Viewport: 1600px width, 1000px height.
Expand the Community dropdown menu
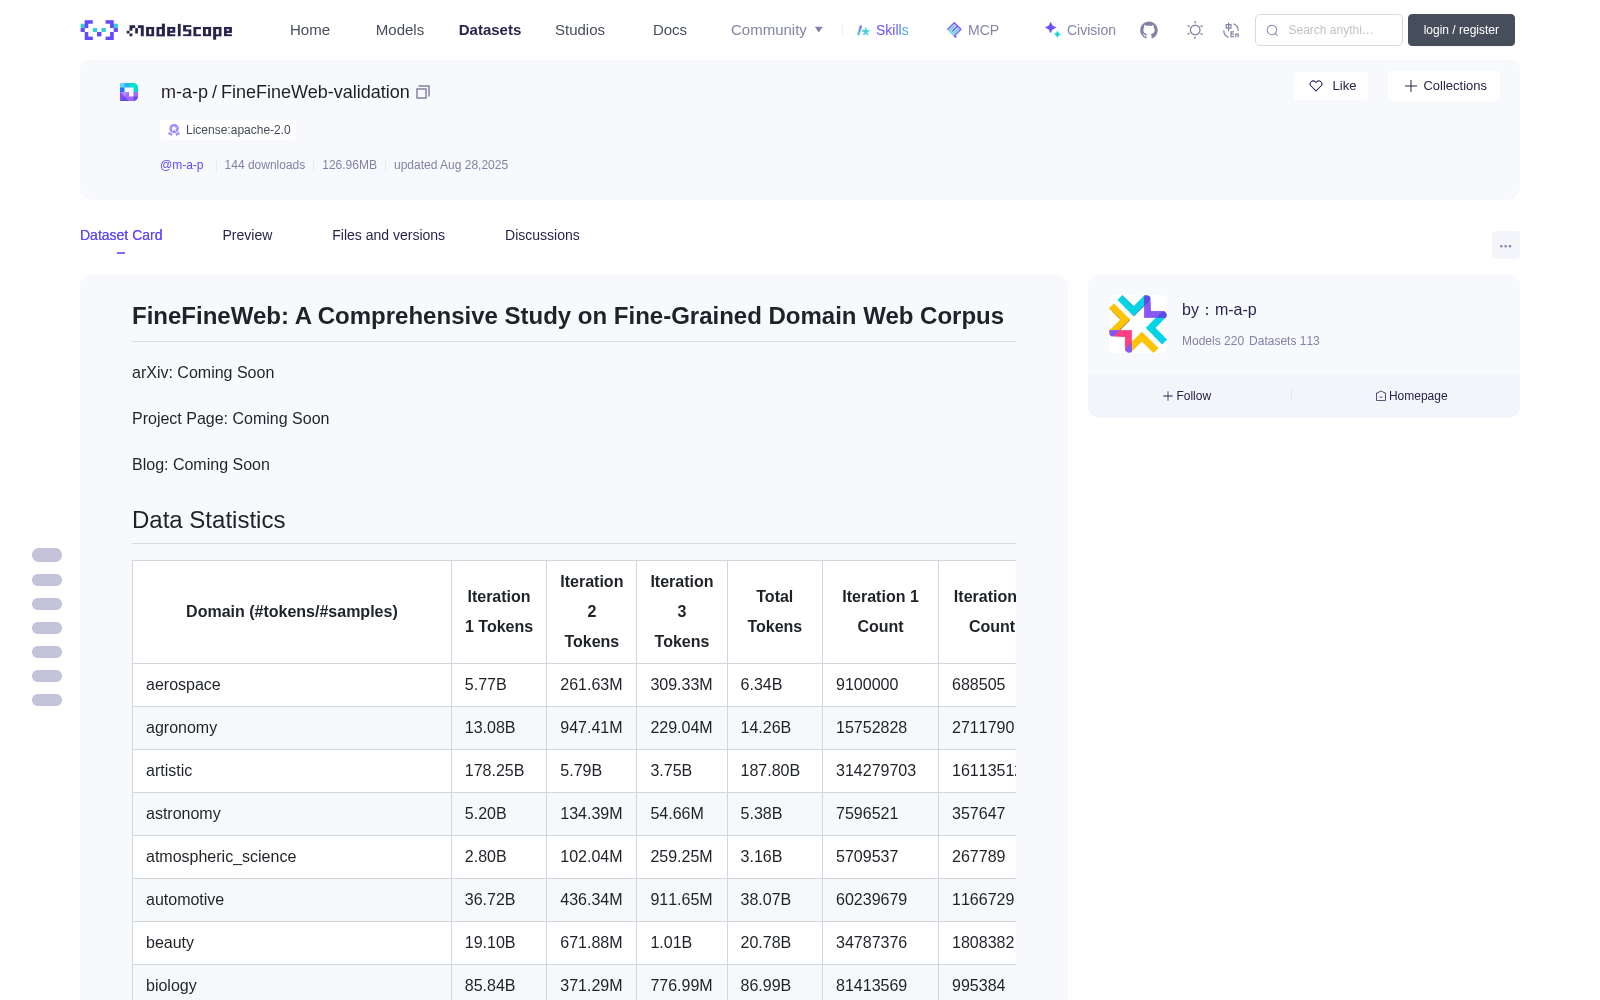click(777, 30)
